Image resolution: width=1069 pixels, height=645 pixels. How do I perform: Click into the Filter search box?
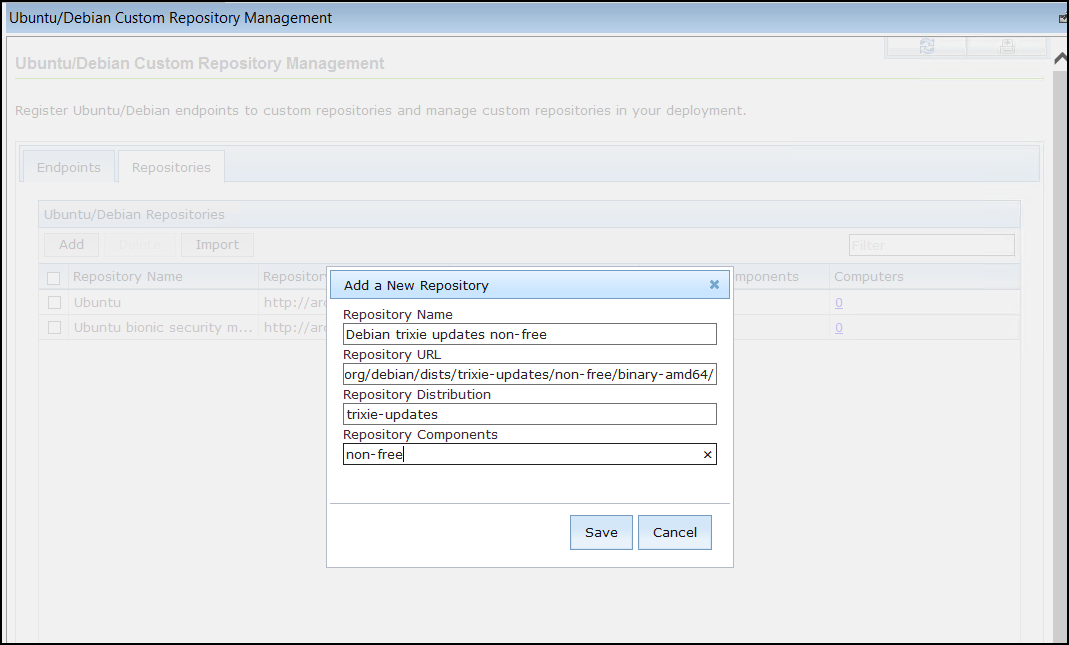coord(931,245)
